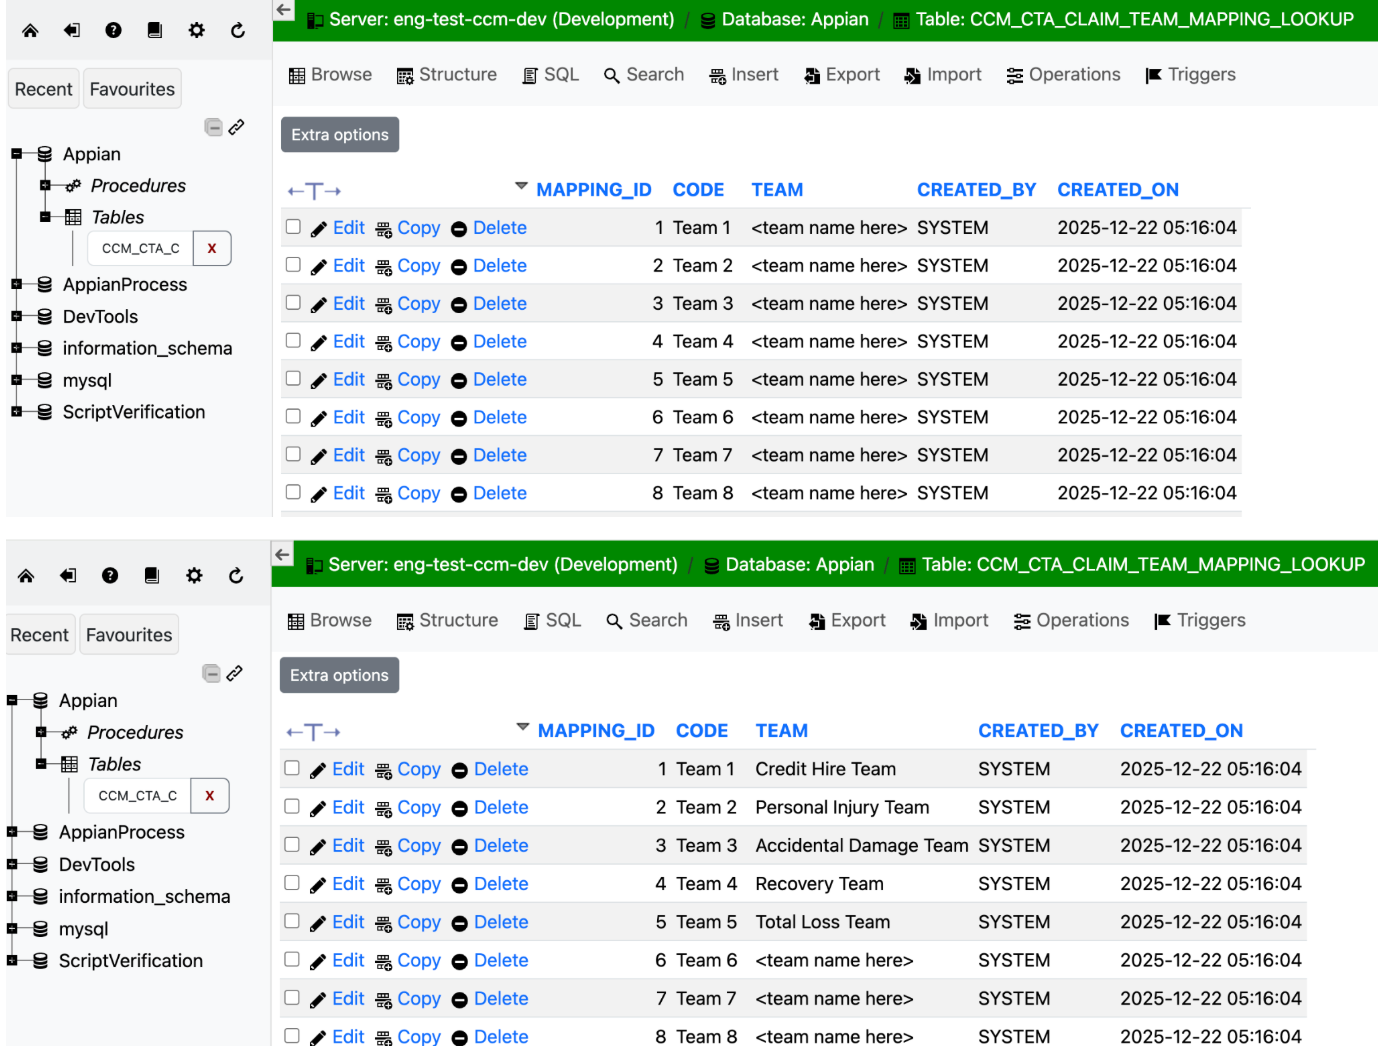
Task: Select the Credit Hire Team row checkbox
Action: 292,768
